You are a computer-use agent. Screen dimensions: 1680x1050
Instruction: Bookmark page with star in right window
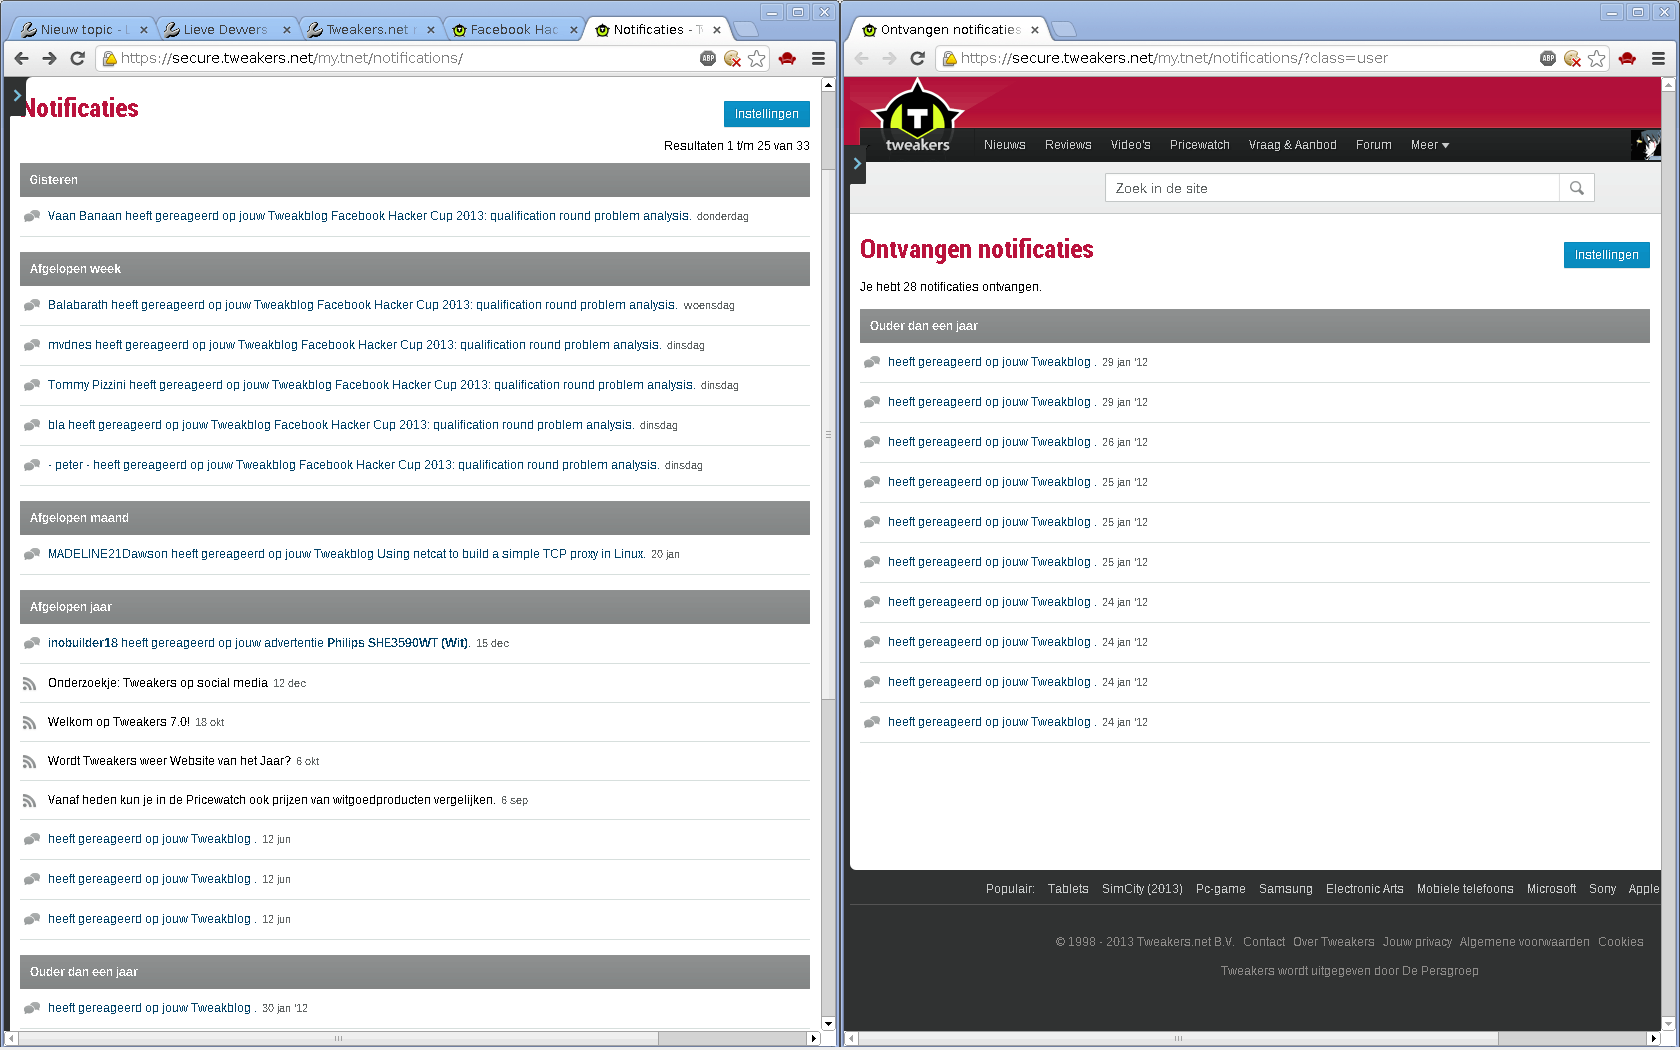pos(1597,58)
